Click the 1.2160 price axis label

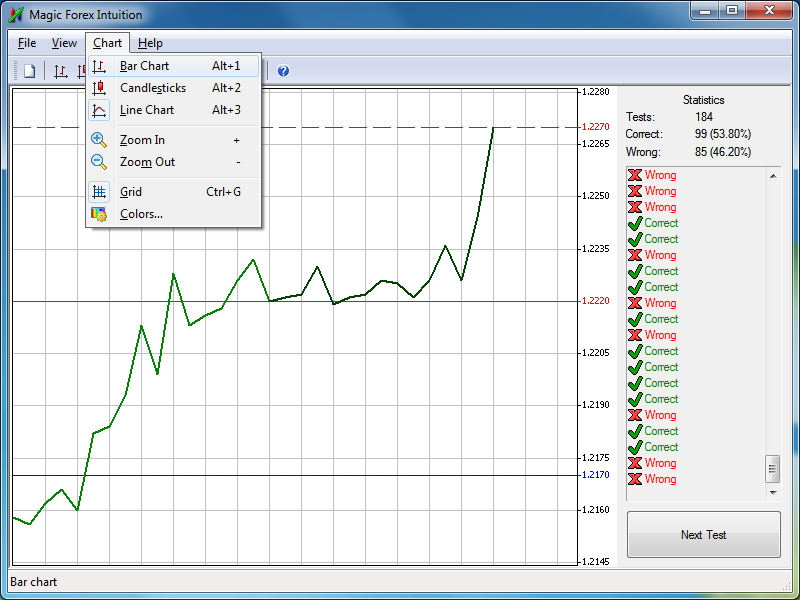pos(595,510)
